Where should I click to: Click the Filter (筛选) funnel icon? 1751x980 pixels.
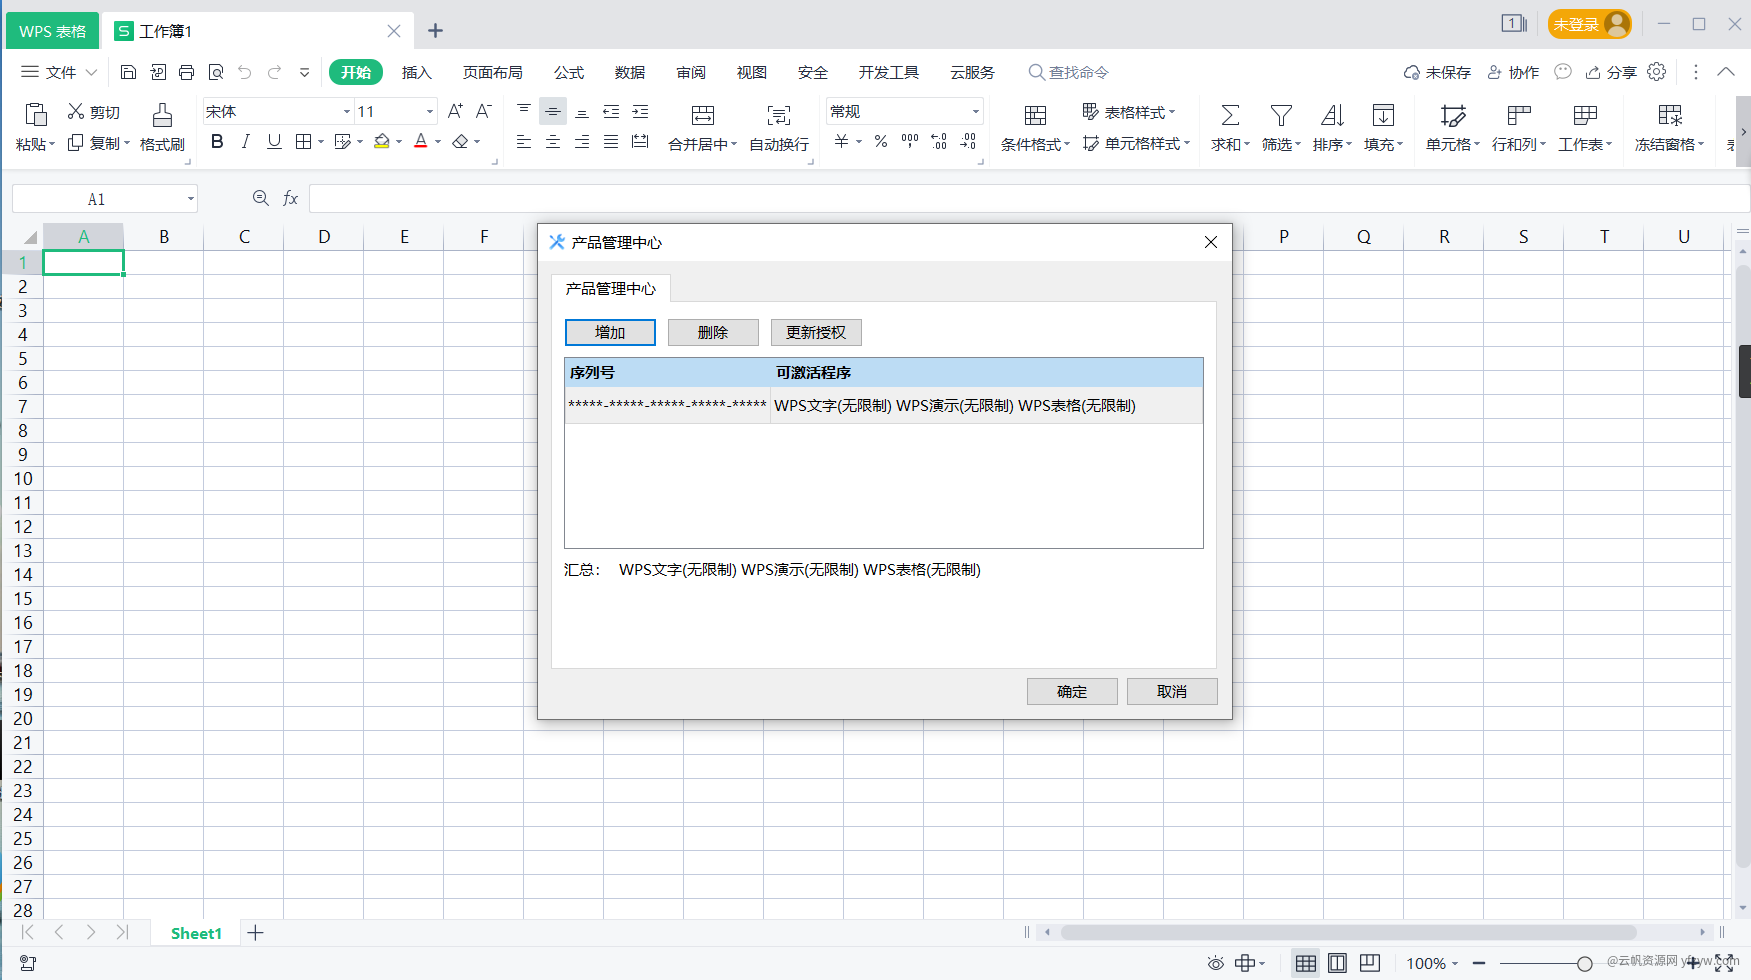1281,115
